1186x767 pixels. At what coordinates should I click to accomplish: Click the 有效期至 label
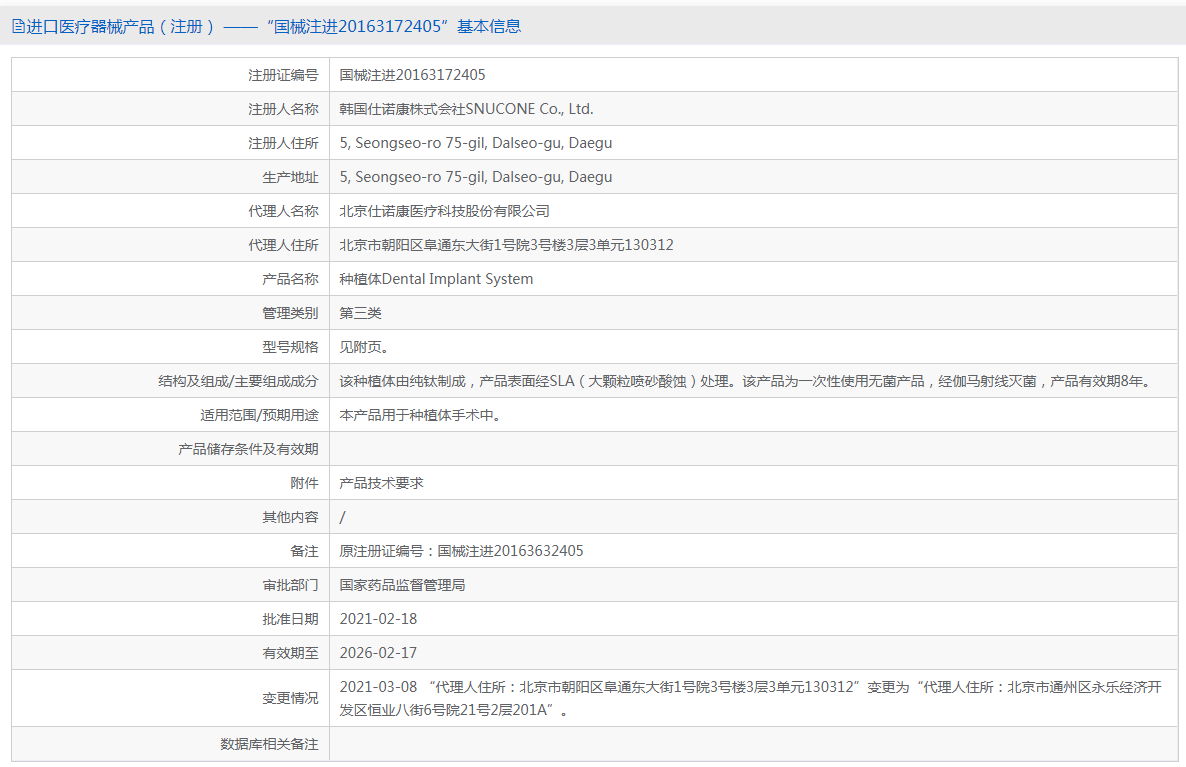click(290, 654)
